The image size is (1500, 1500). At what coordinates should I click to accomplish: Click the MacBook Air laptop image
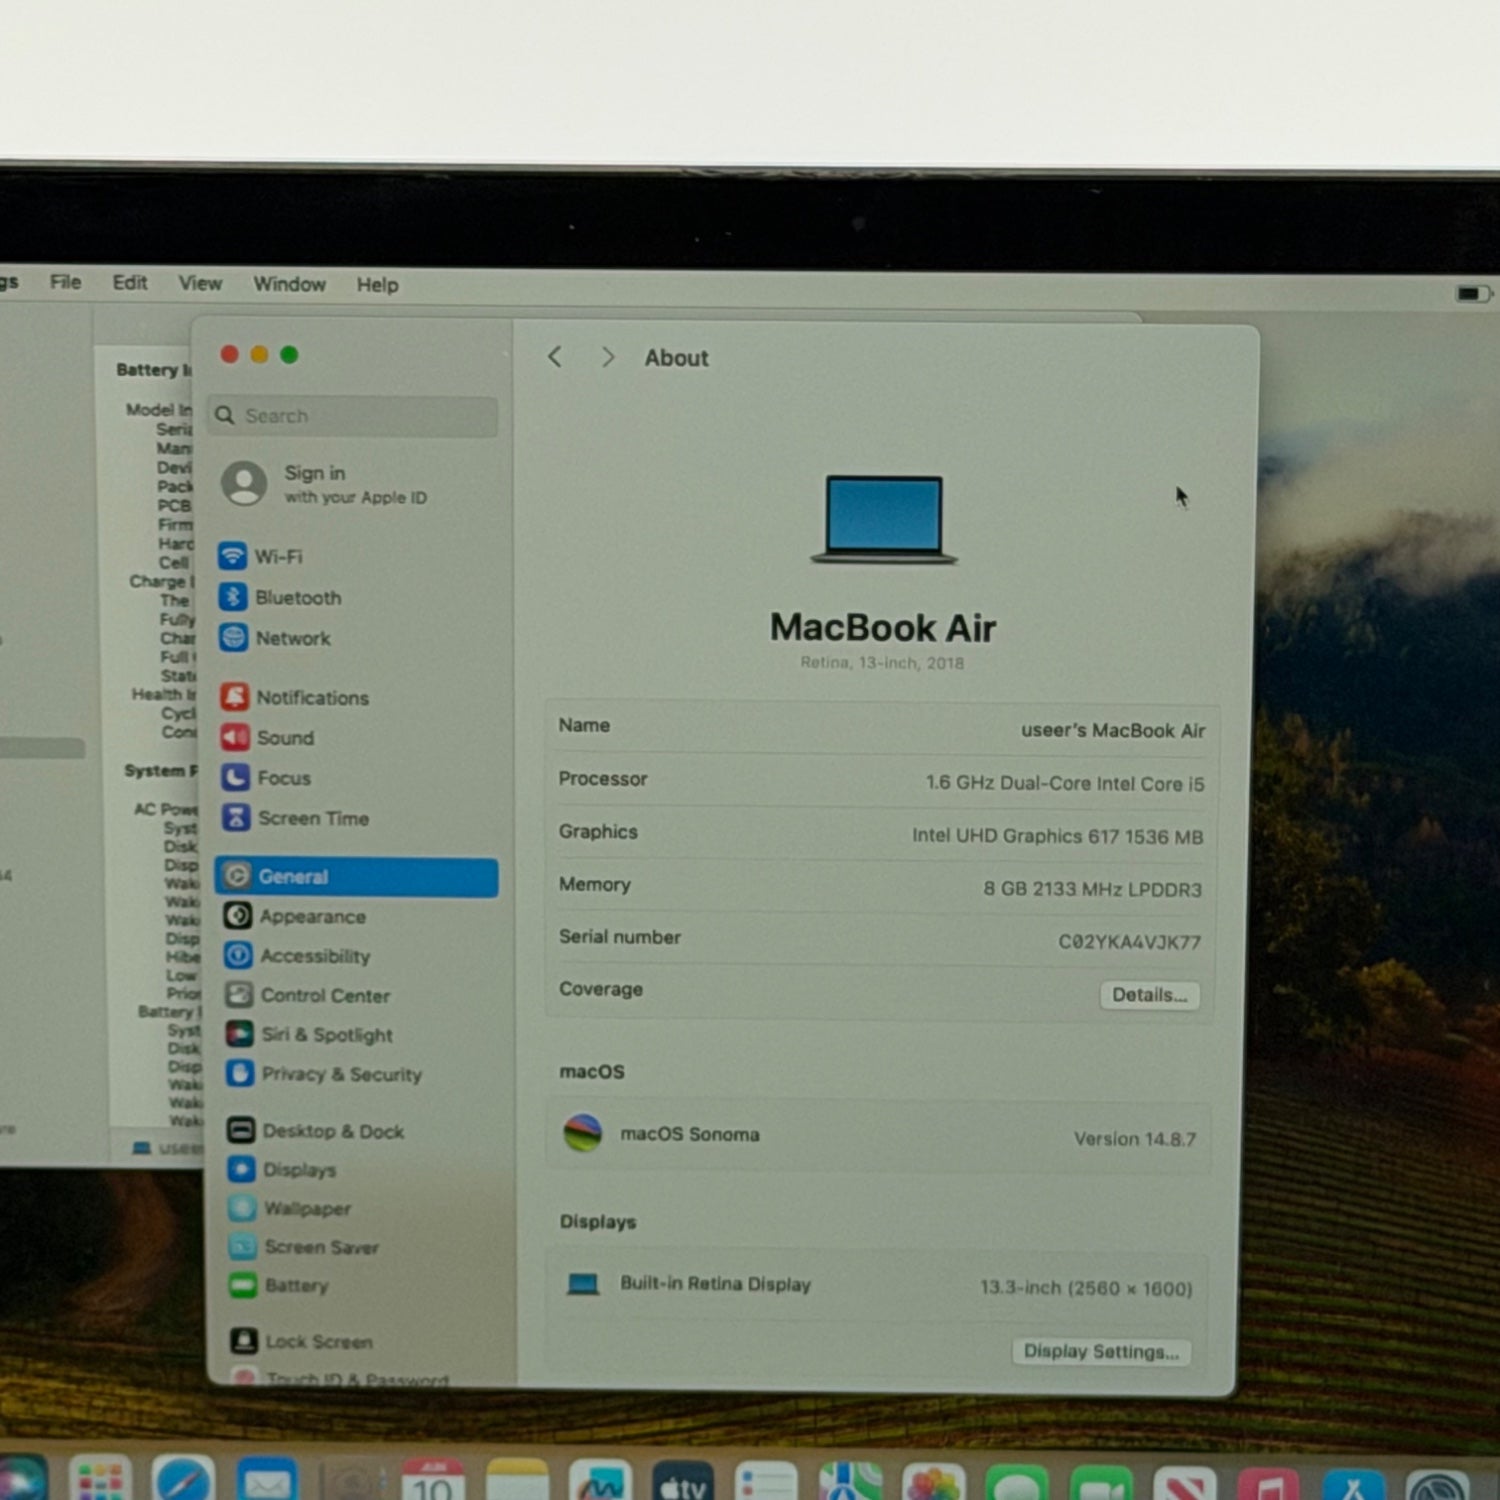884,519
